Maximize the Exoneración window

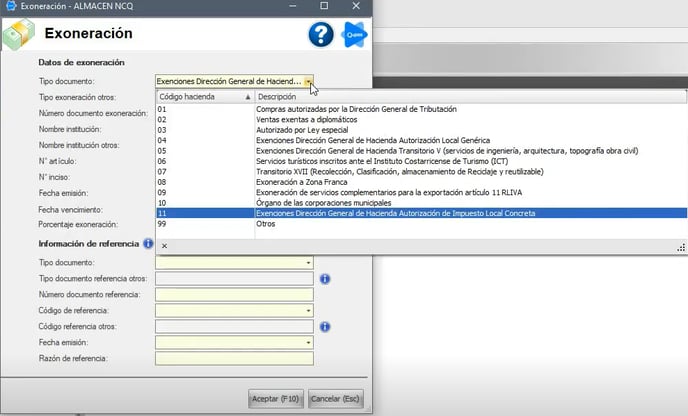coord(324,6)
